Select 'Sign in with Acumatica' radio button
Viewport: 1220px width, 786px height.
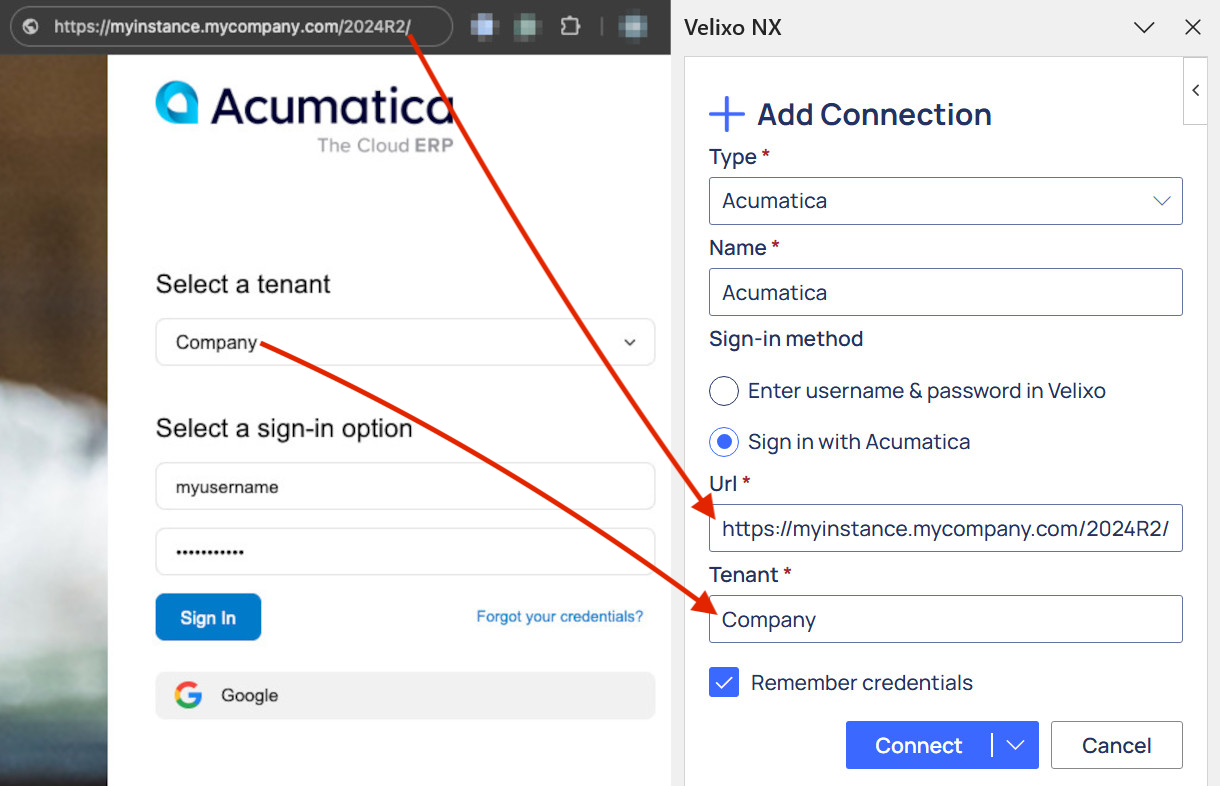click(724, 441)
